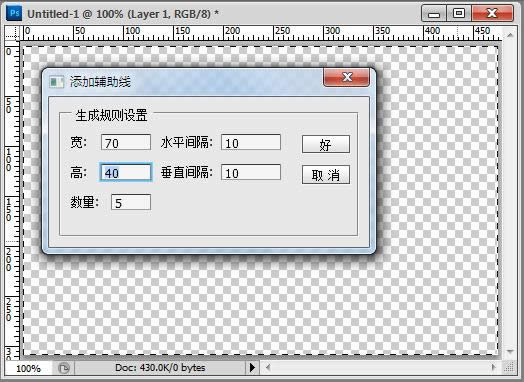
Task: Click the status bar document info icon
Action: click(x=63, y=368)
